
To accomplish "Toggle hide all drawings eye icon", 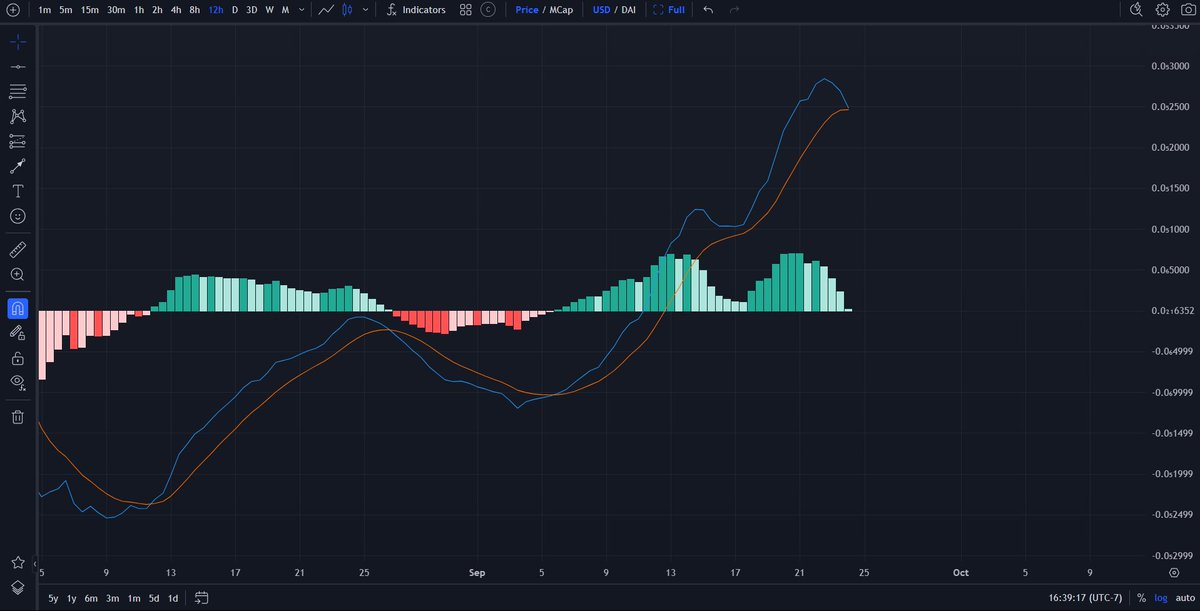I will [18, 383].
